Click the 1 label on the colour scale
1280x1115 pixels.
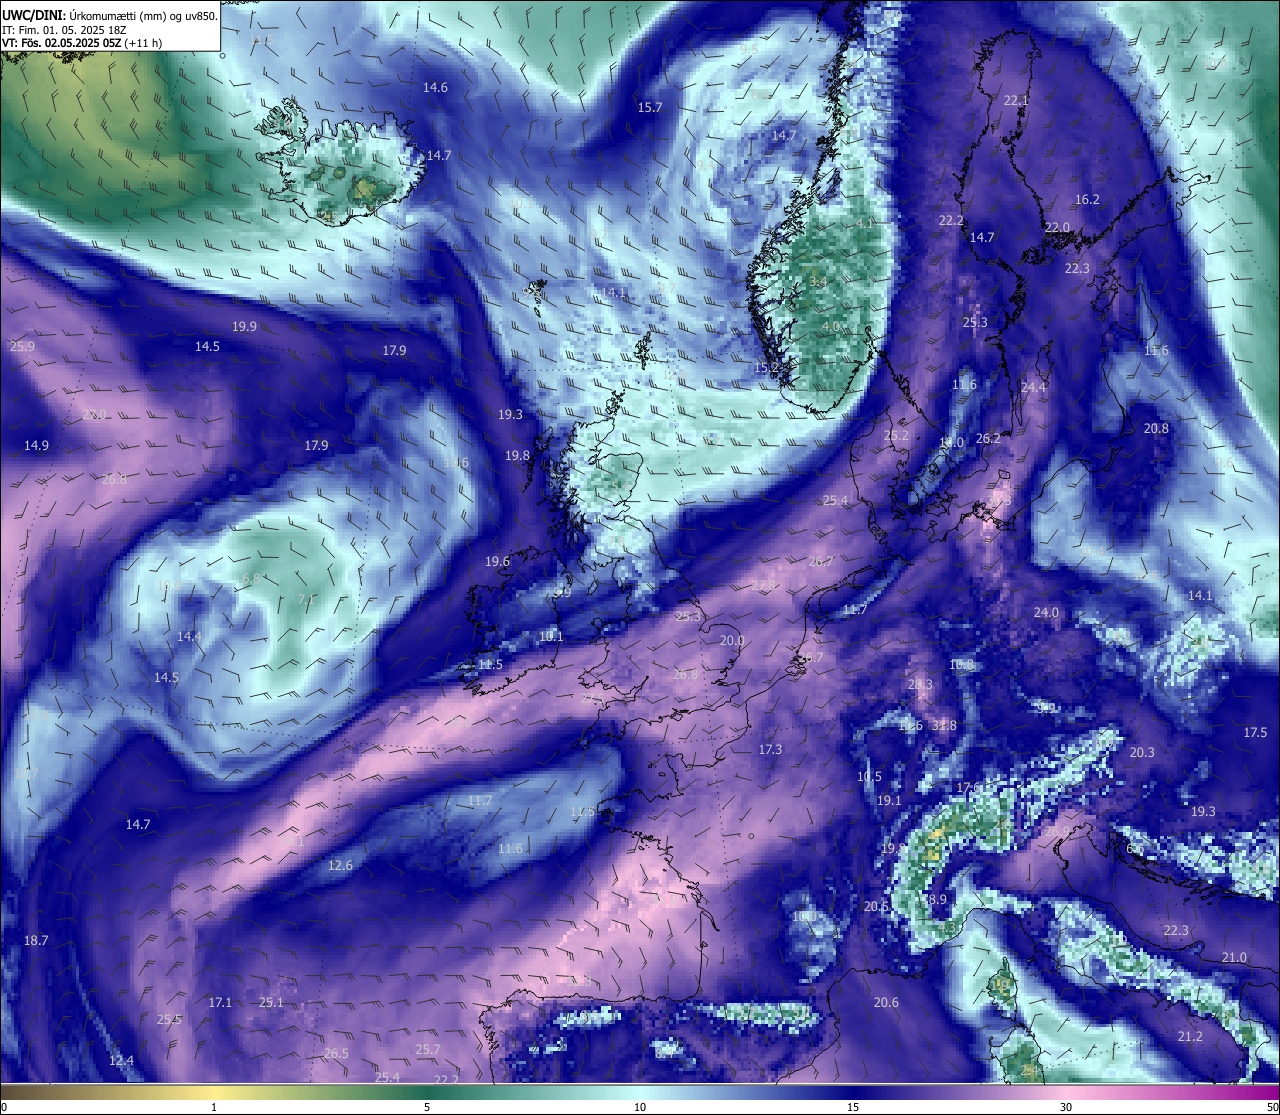coord(214,1107)
